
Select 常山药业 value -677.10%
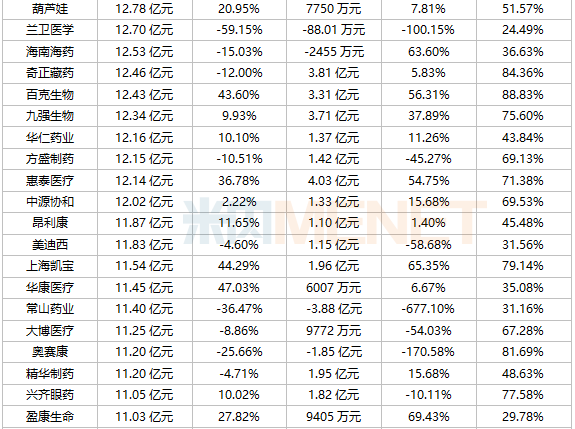tap(428, 309)
